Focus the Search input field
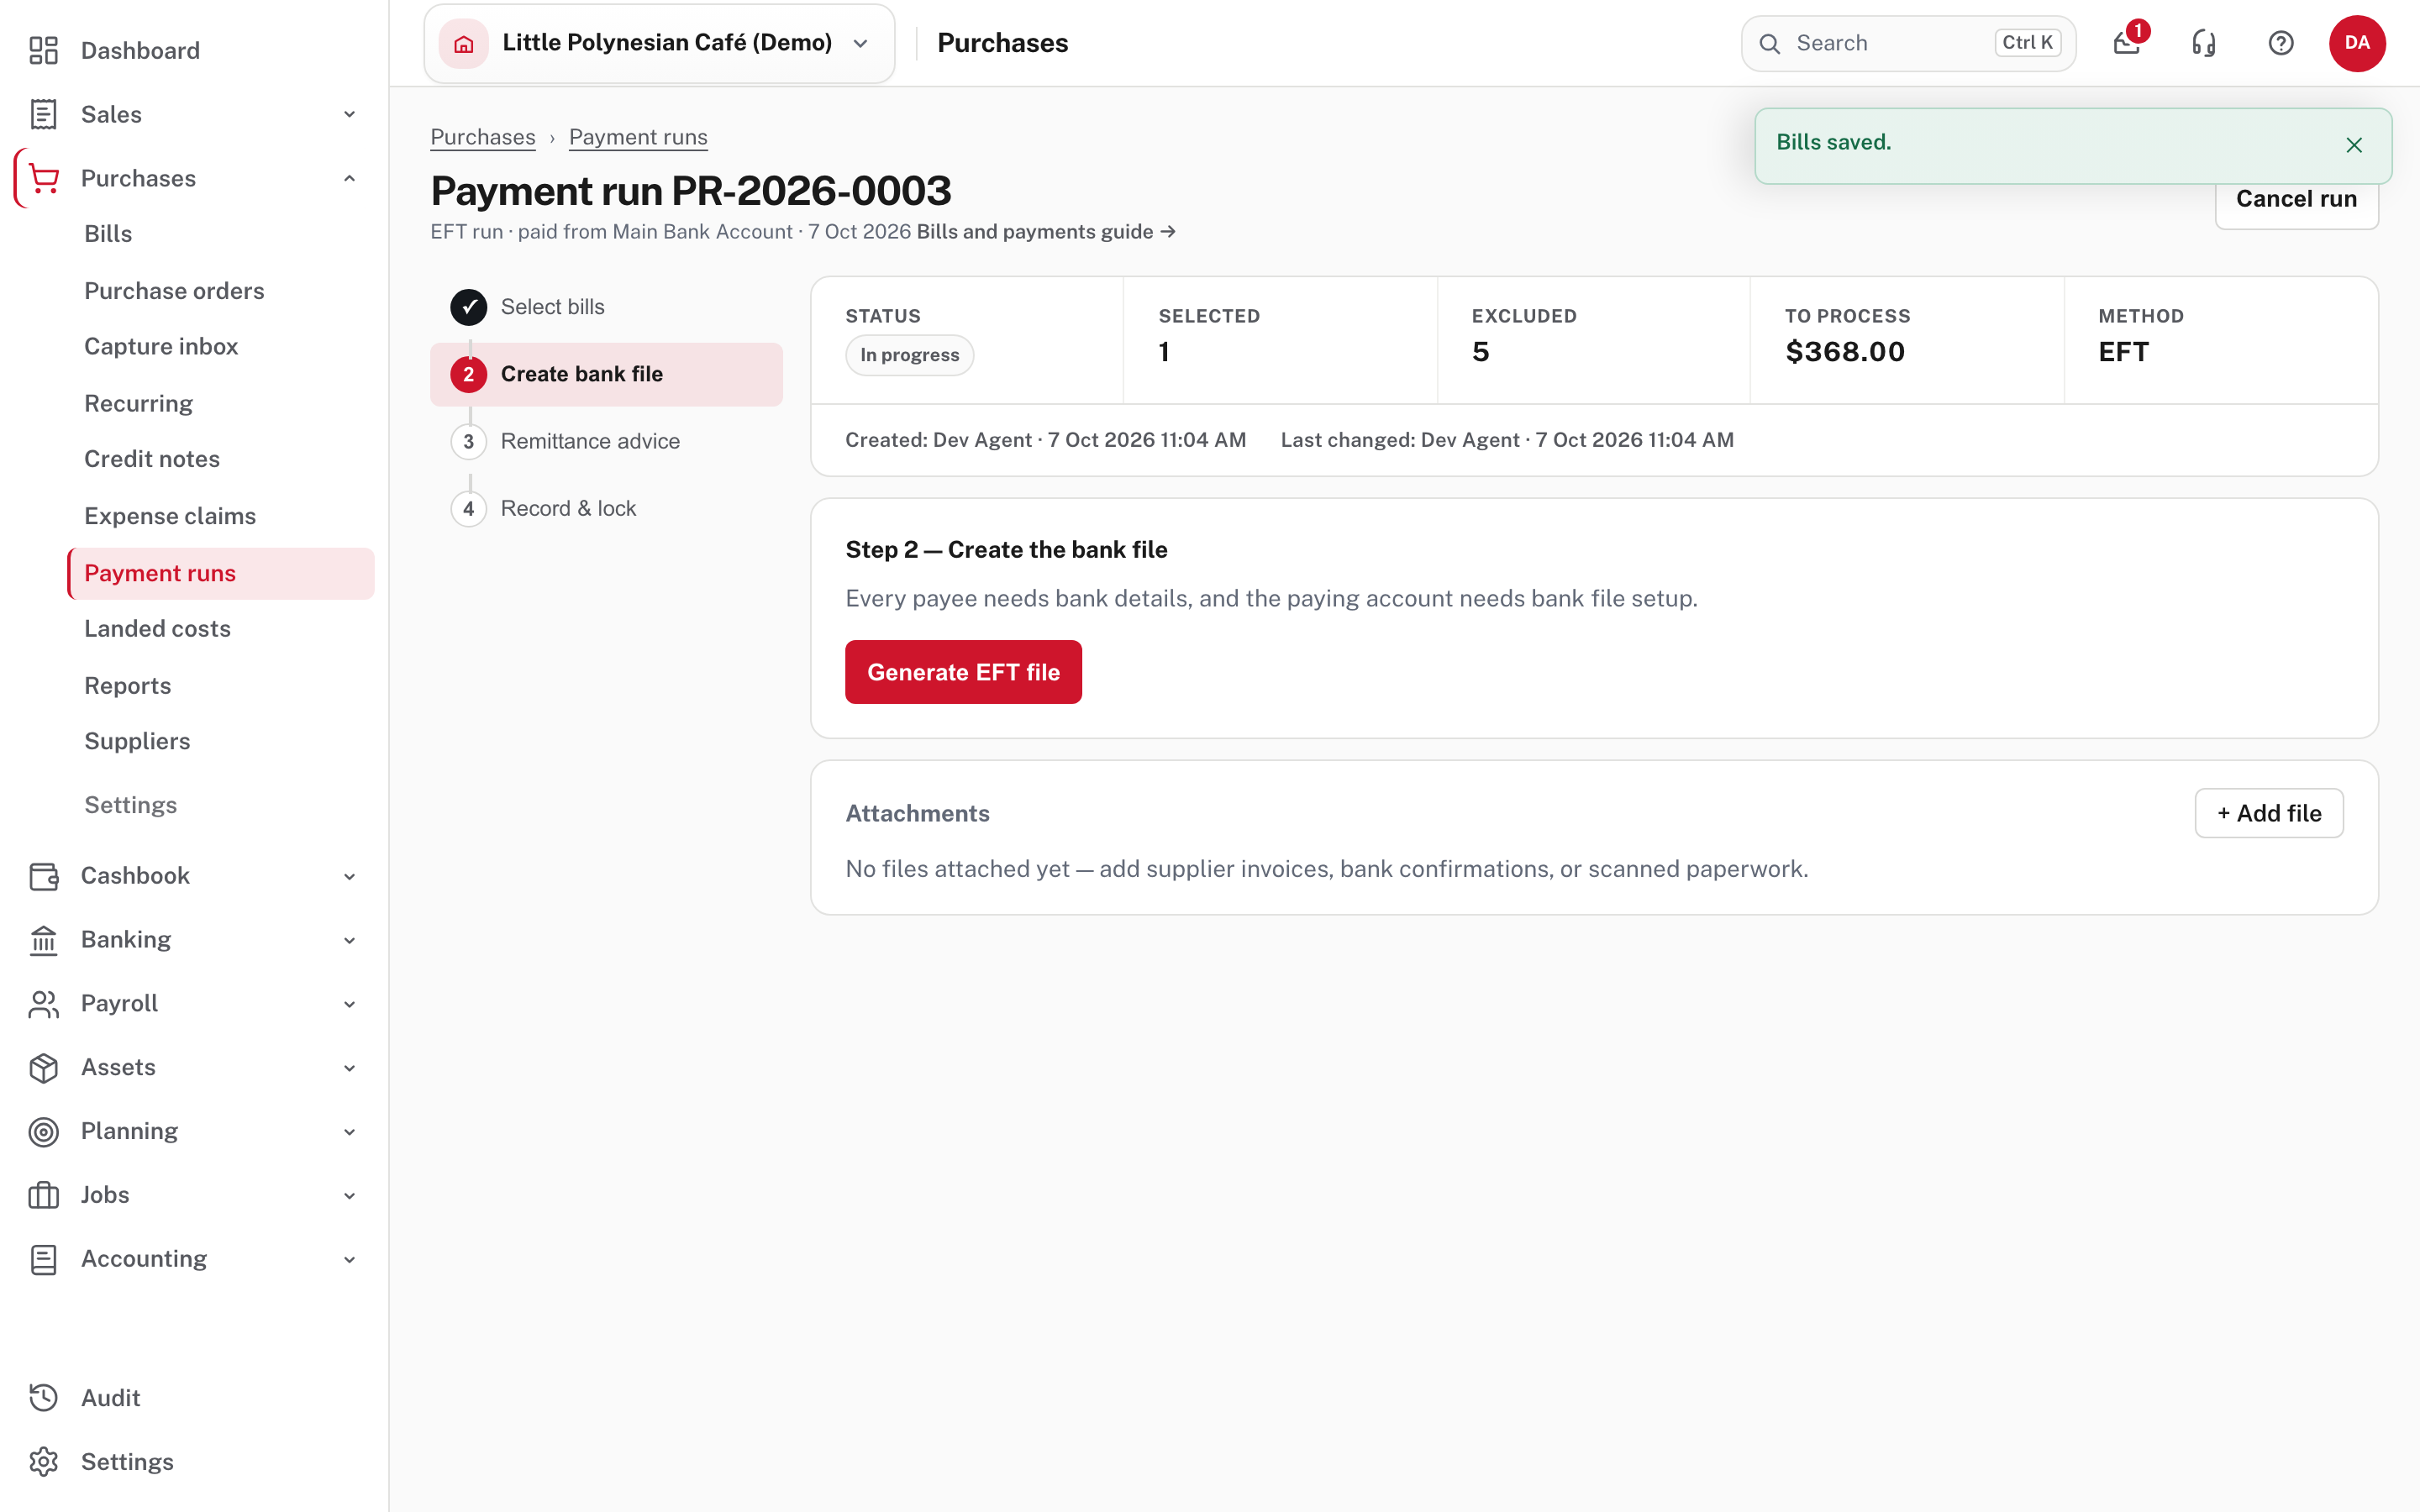Image resolution: width=2420 pixels, height=1512 pixels. point(1908,43)
